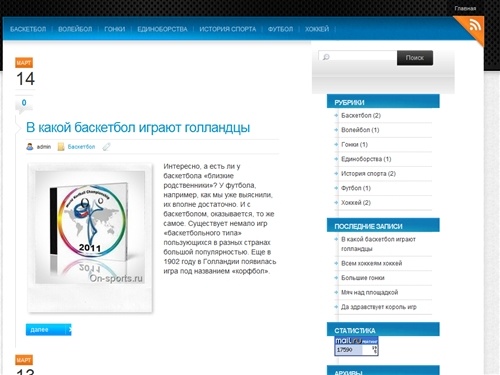Click the admin author user icon
500x375 pixels.
(x=30, y=147)
